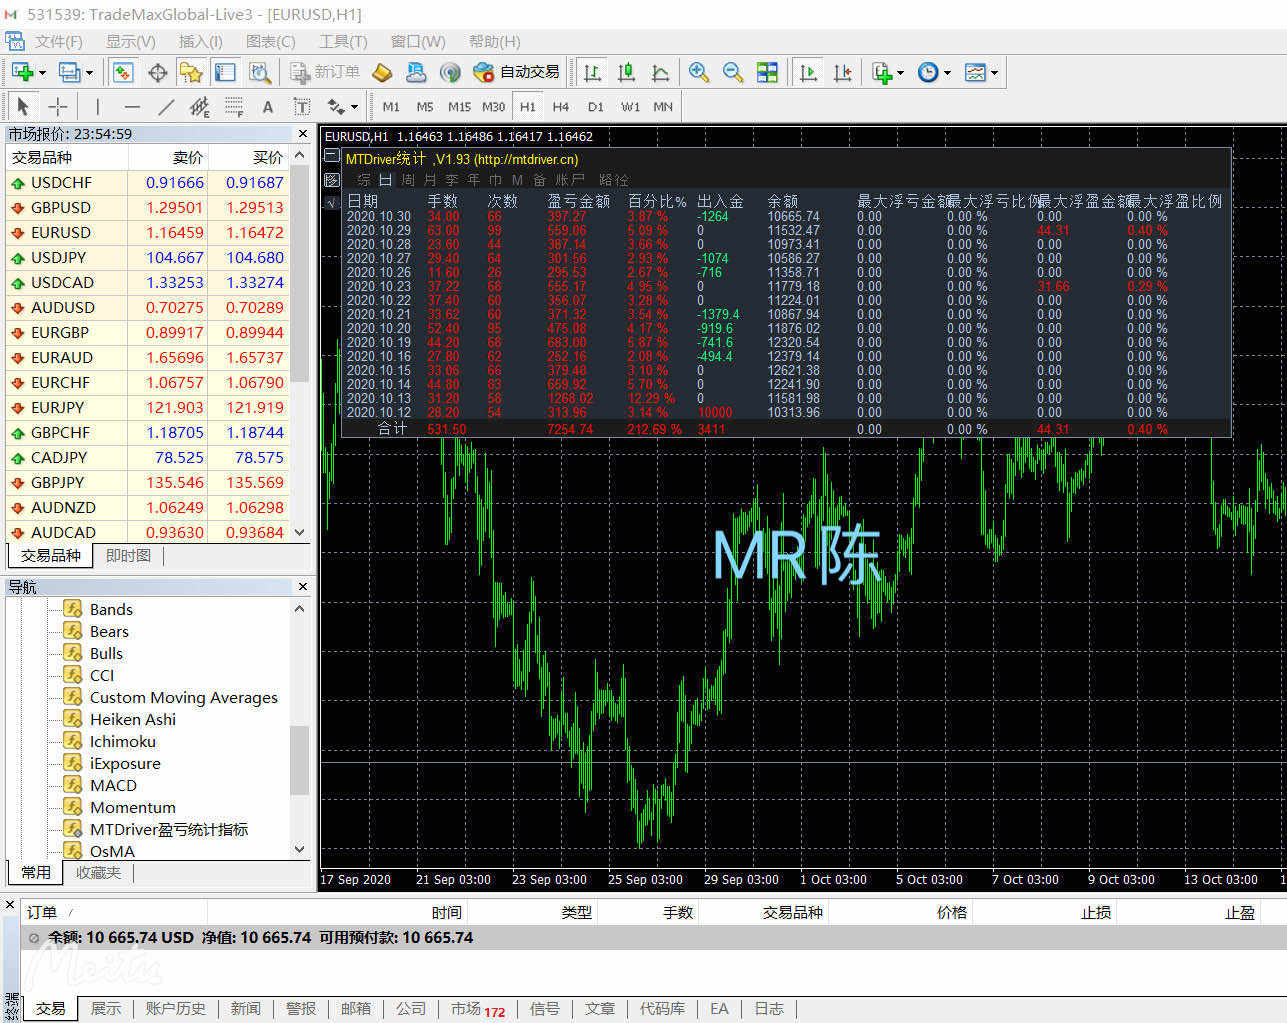
Task: Open the 文件(F) menu
Action: 58,41
